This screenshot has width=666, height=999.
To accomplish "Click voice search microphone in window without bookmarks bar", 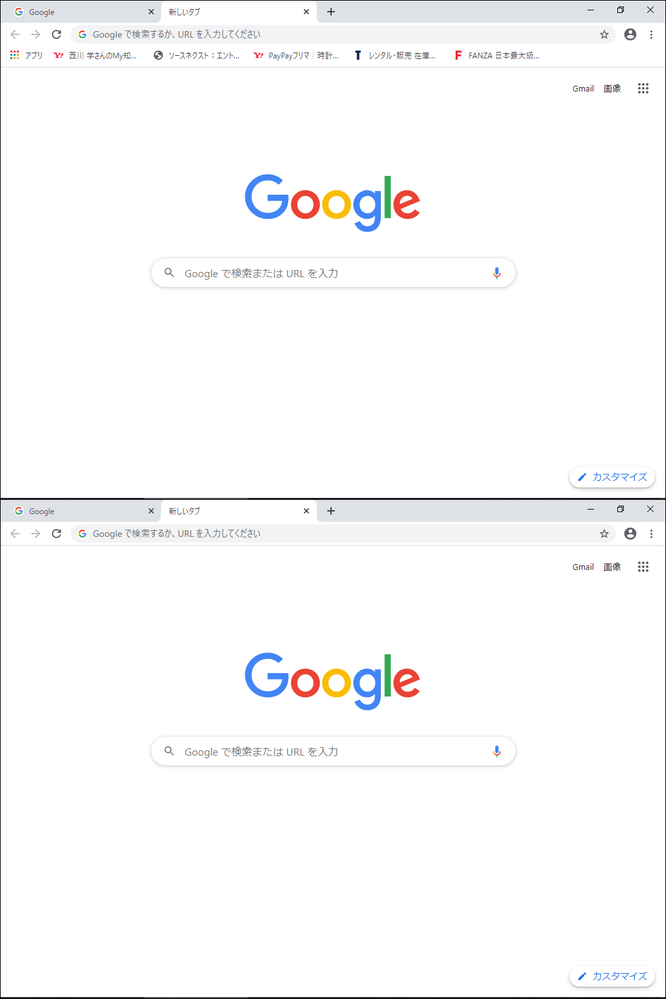I will pos(496,752).
